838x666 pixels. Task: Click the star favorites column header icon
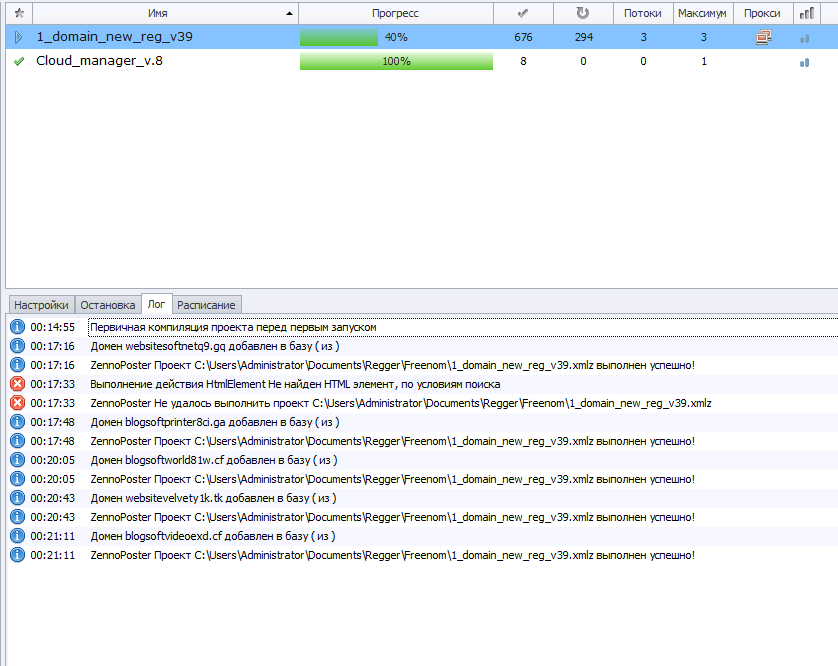19,13
